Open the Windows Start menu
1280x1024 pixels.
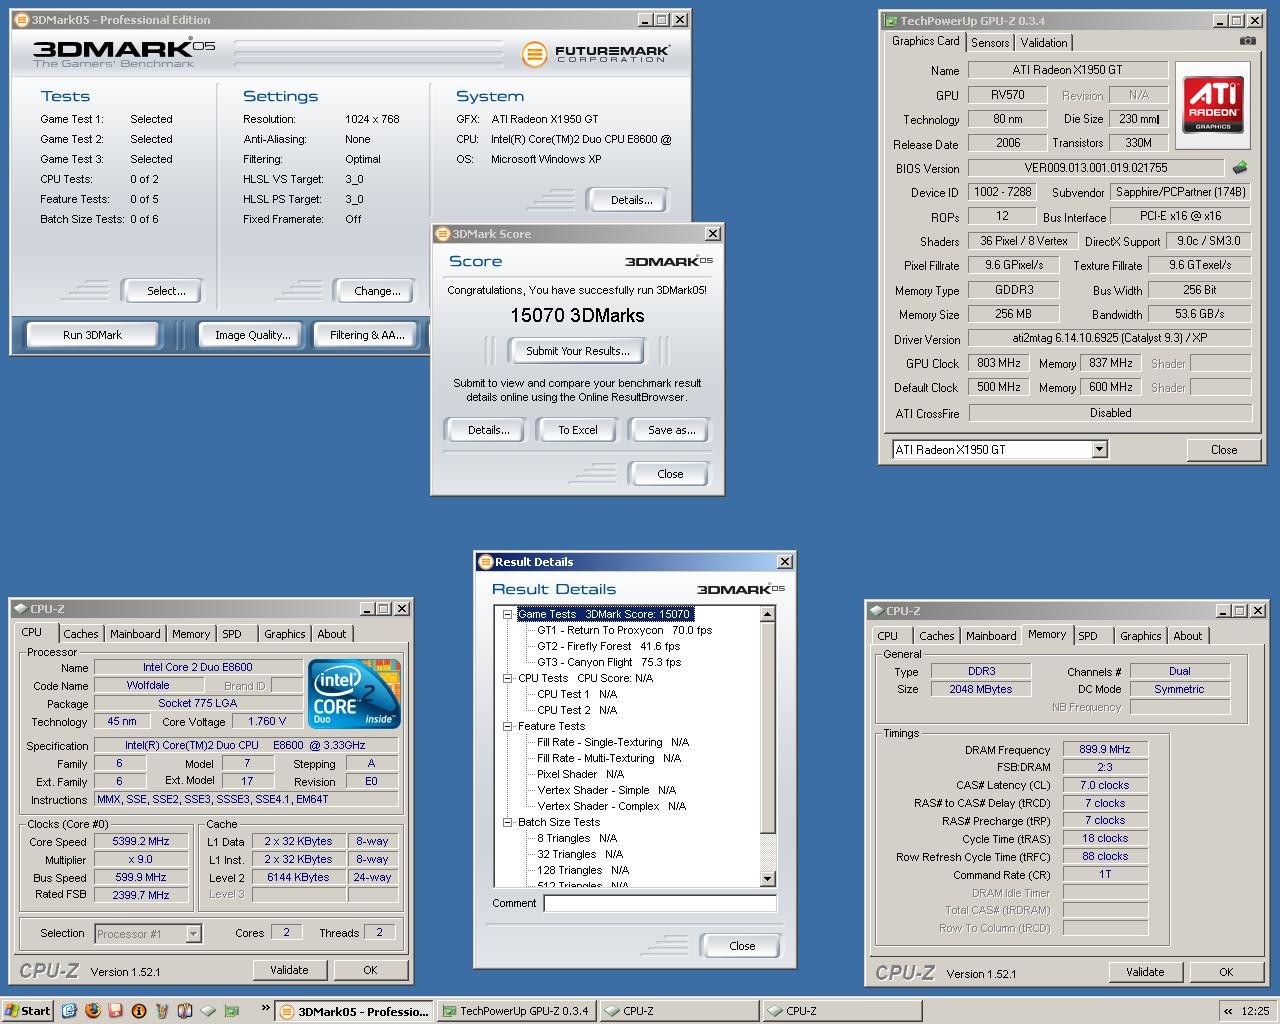[x=28, y=1011]
